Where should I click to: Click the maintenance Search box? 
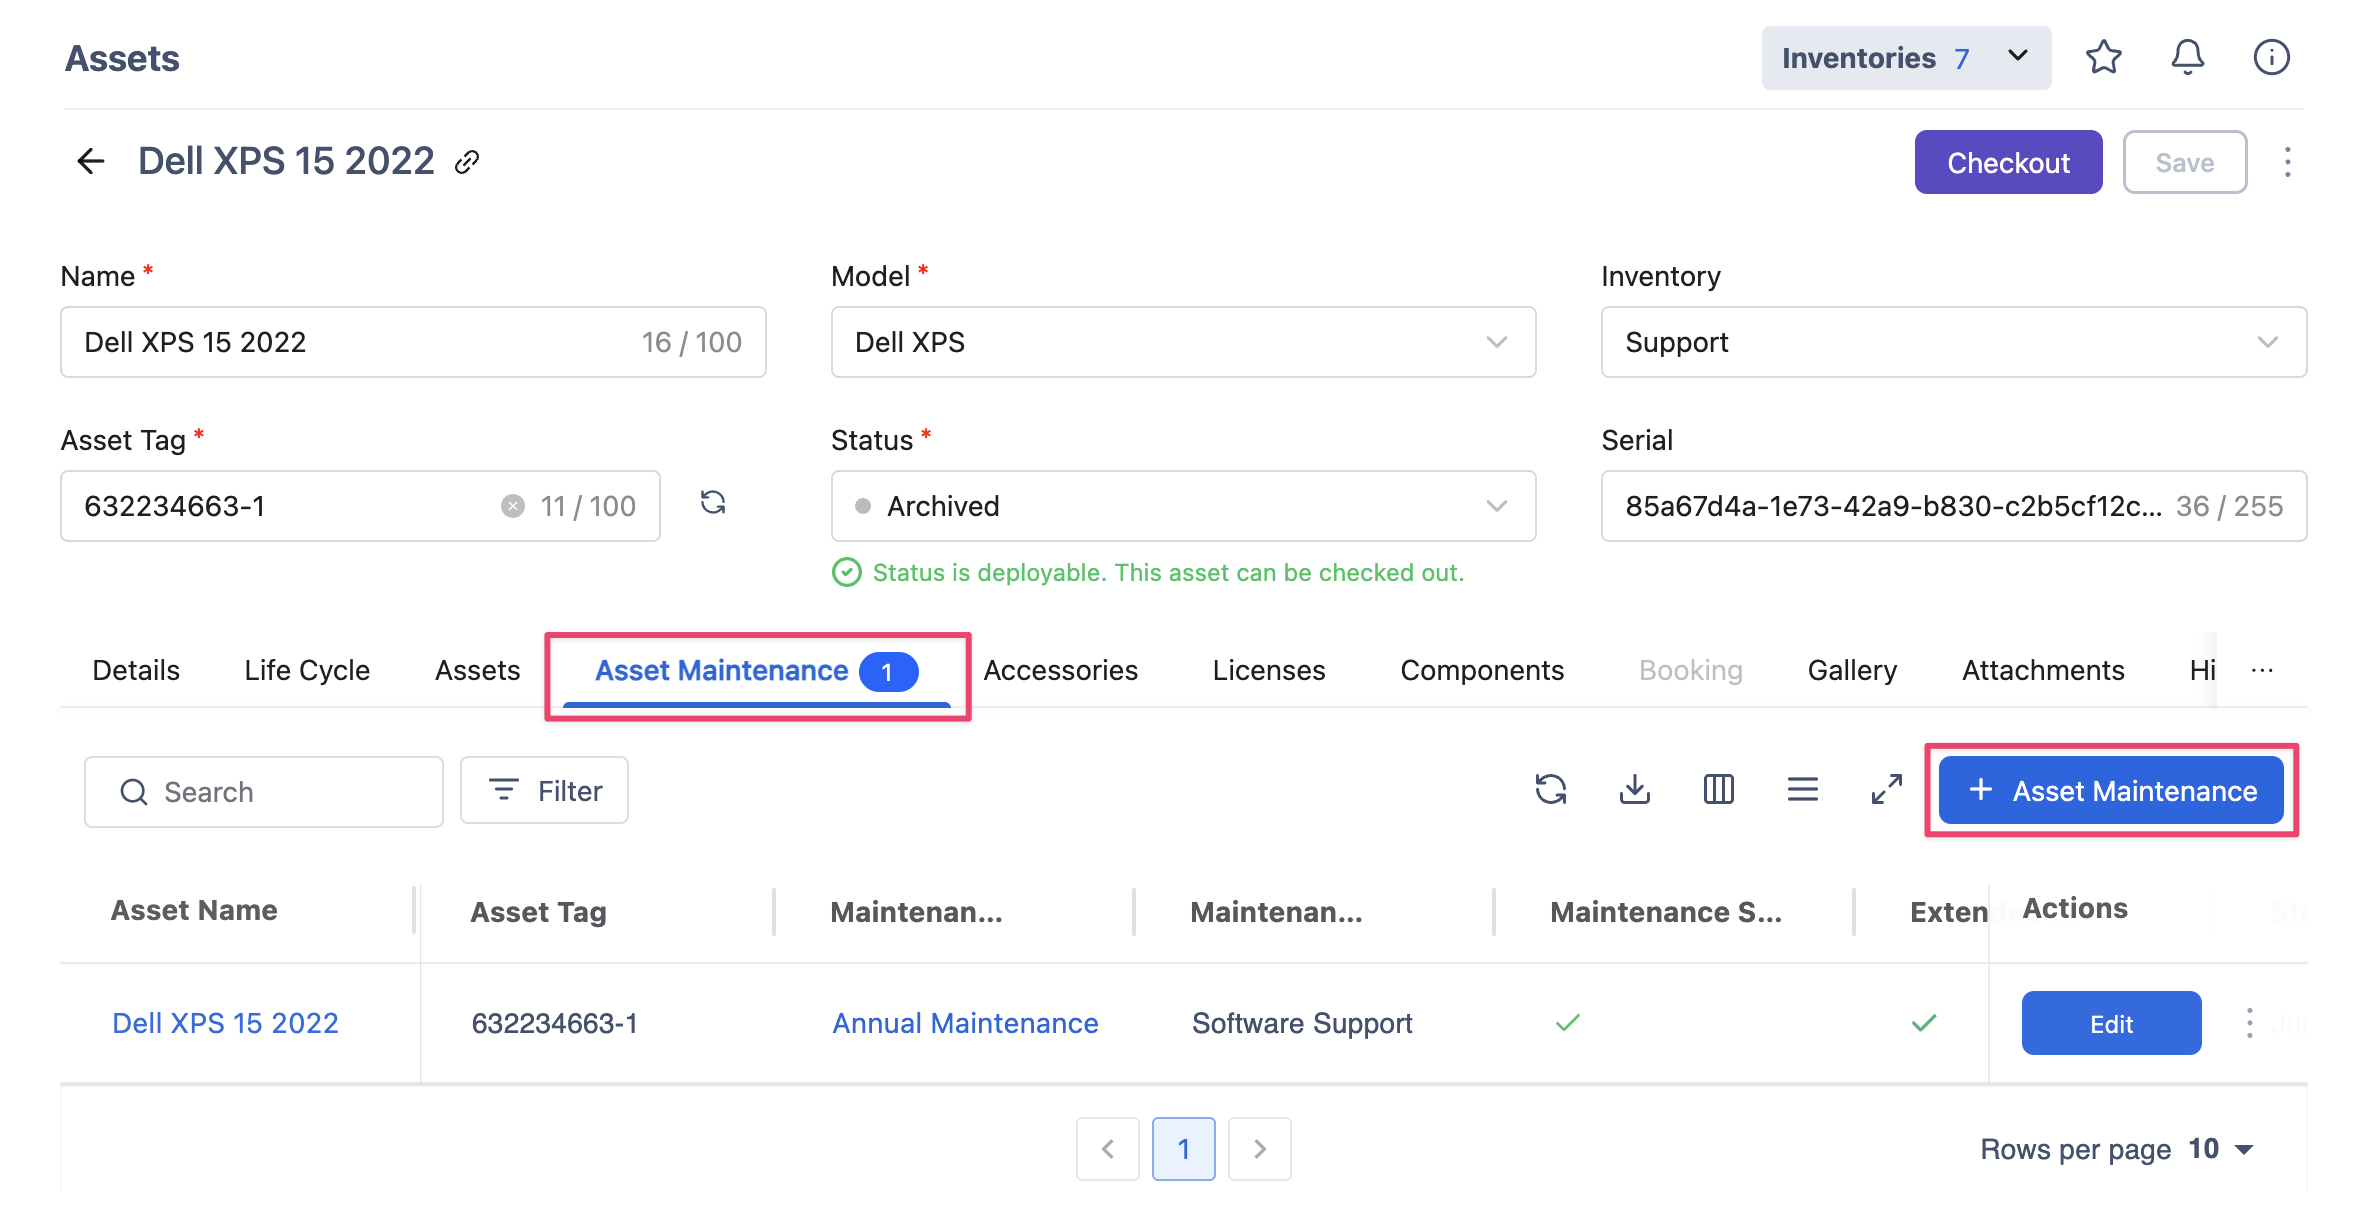[x=264, y=792]
